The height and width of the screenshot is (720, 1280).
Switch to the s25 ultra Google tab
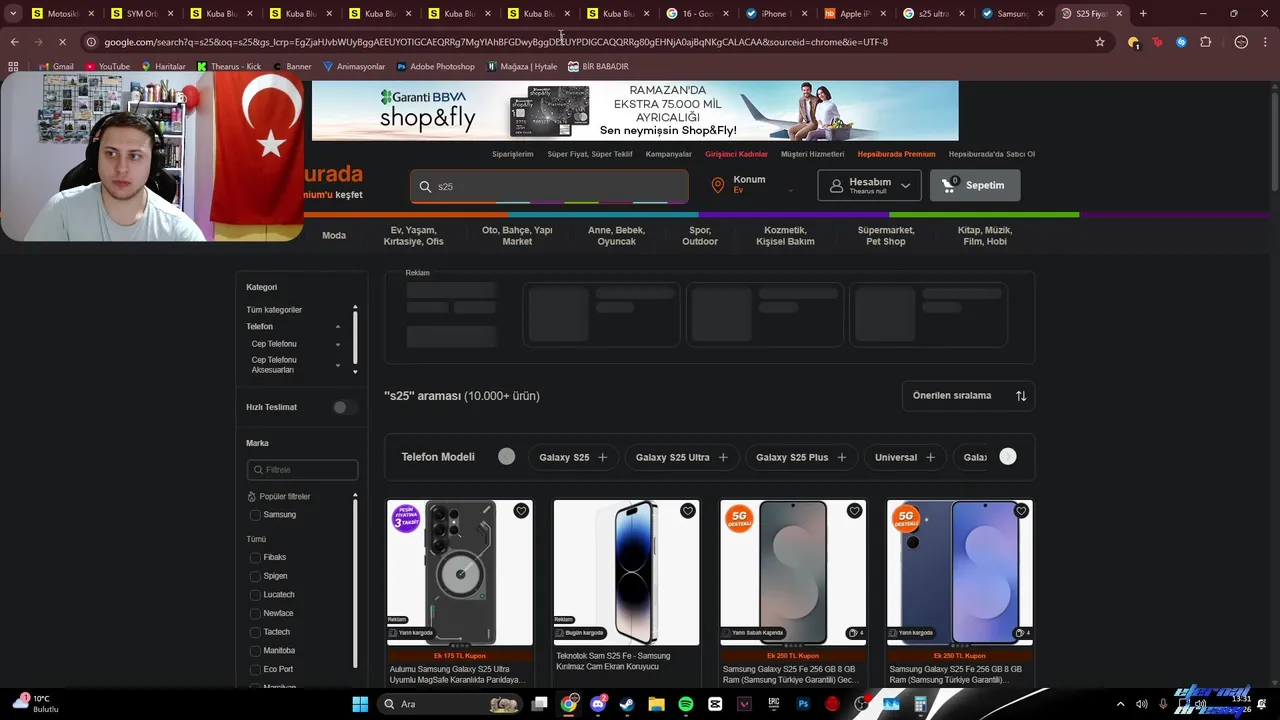tap(934, 14)
